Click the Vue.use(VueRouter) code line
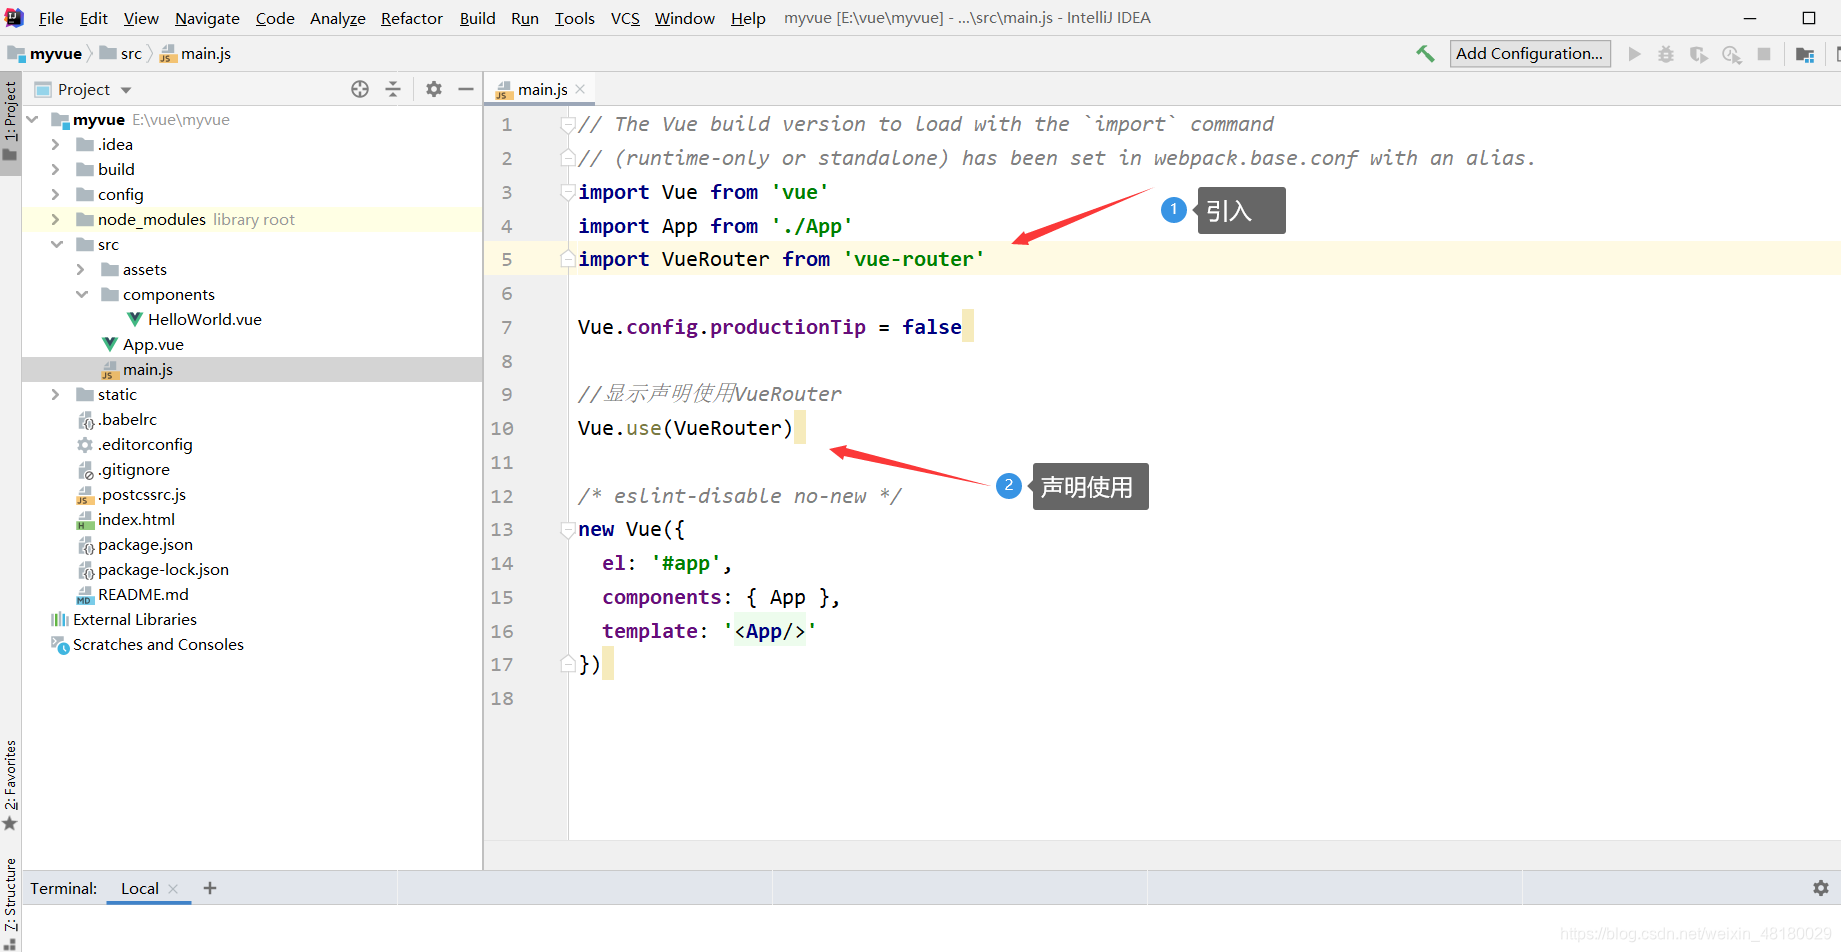1841x952 pixels. point(685,428)
